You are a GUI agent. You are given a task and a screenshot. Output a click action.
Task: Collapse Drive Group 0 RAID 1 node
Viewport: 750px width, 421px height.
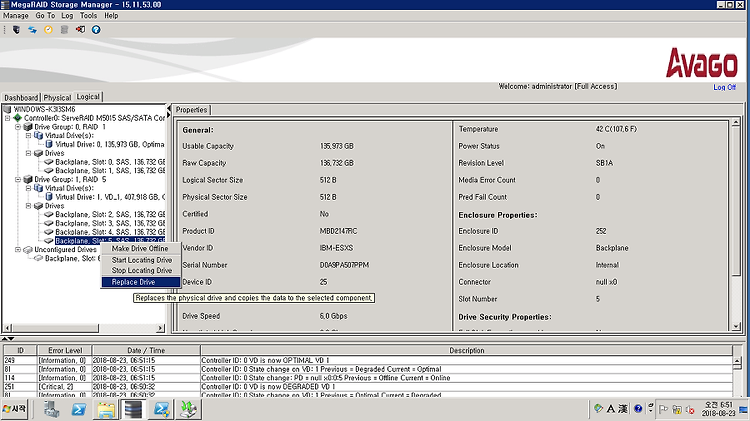tap(18, 127)
